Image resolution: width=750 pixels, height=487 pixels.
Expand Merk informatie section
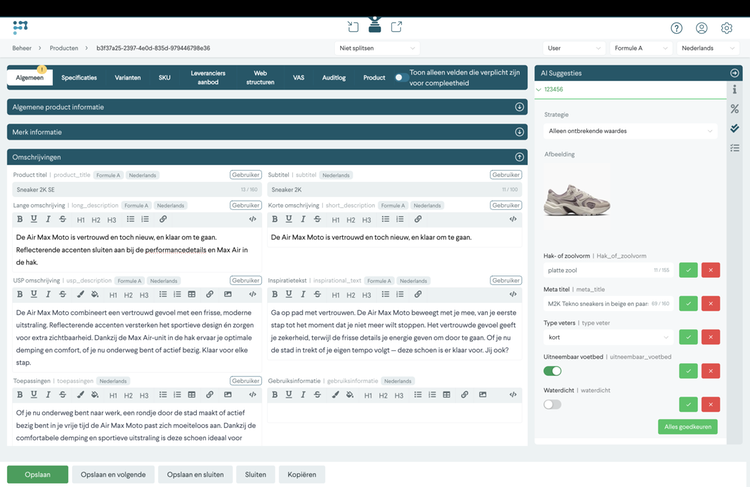point(519,132)
